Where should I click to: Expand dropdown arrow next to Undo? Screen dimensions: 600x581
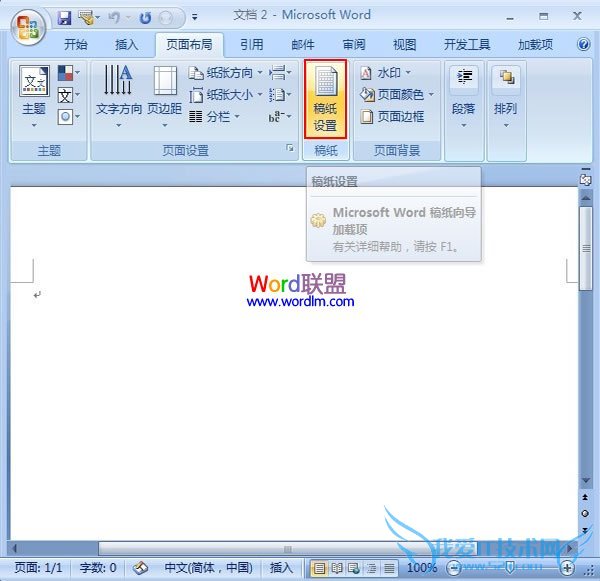click(x=128, y=18)
